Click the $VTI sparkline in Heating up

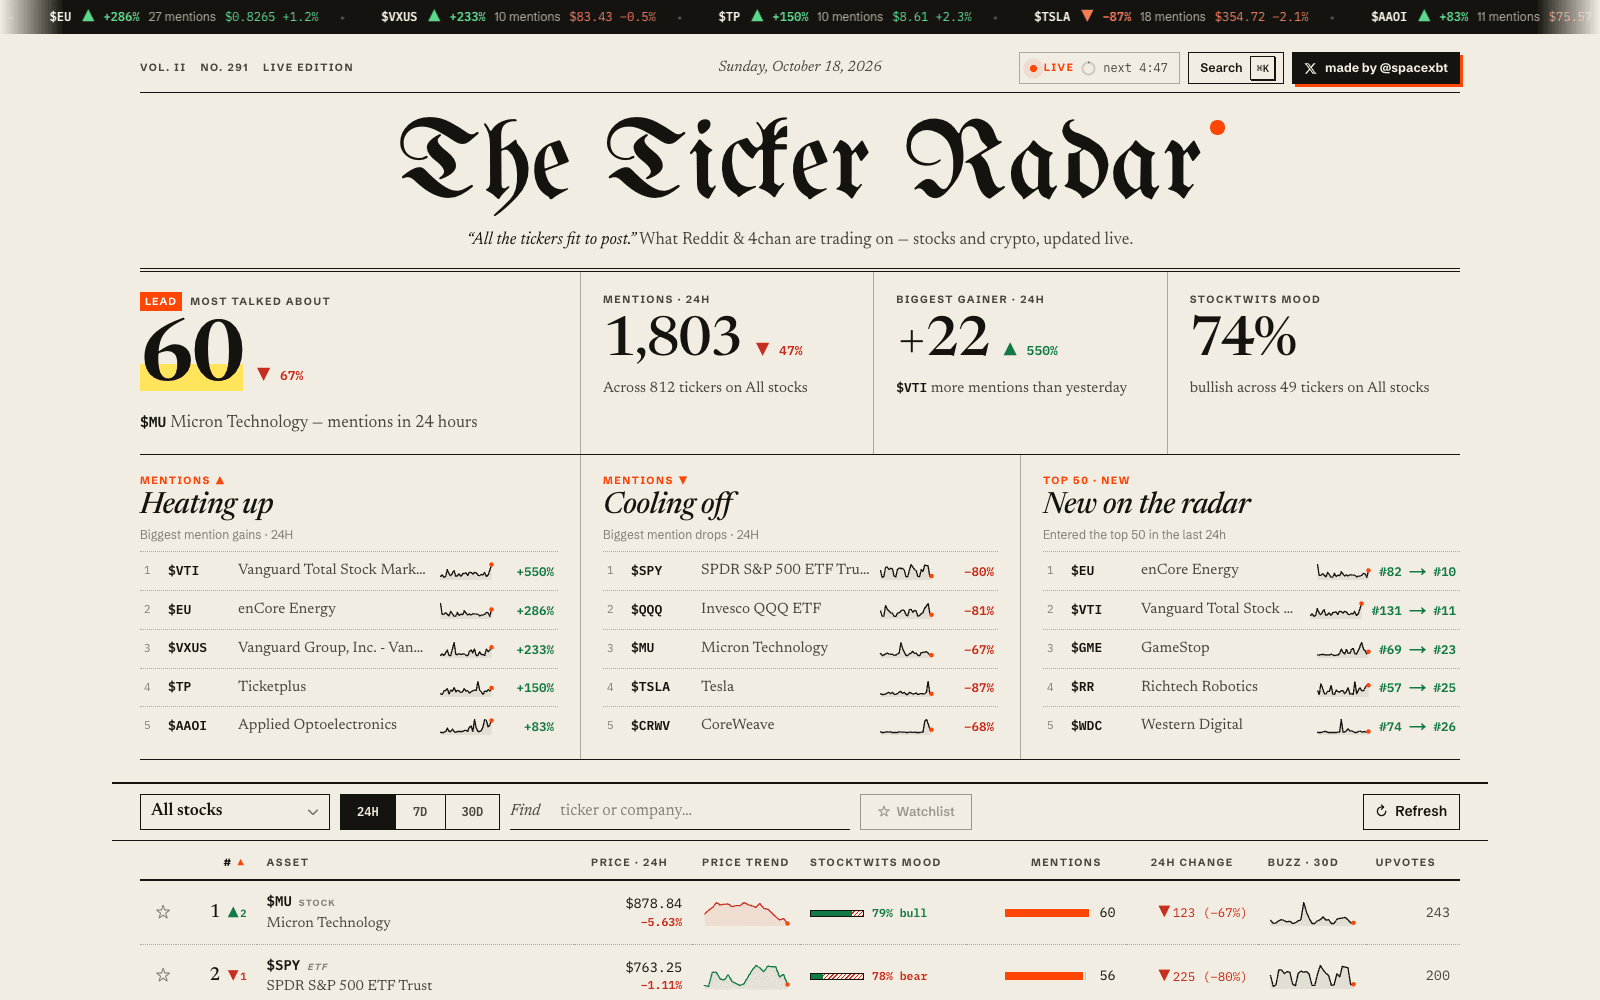pyautogui.click(x=467, y=571)
